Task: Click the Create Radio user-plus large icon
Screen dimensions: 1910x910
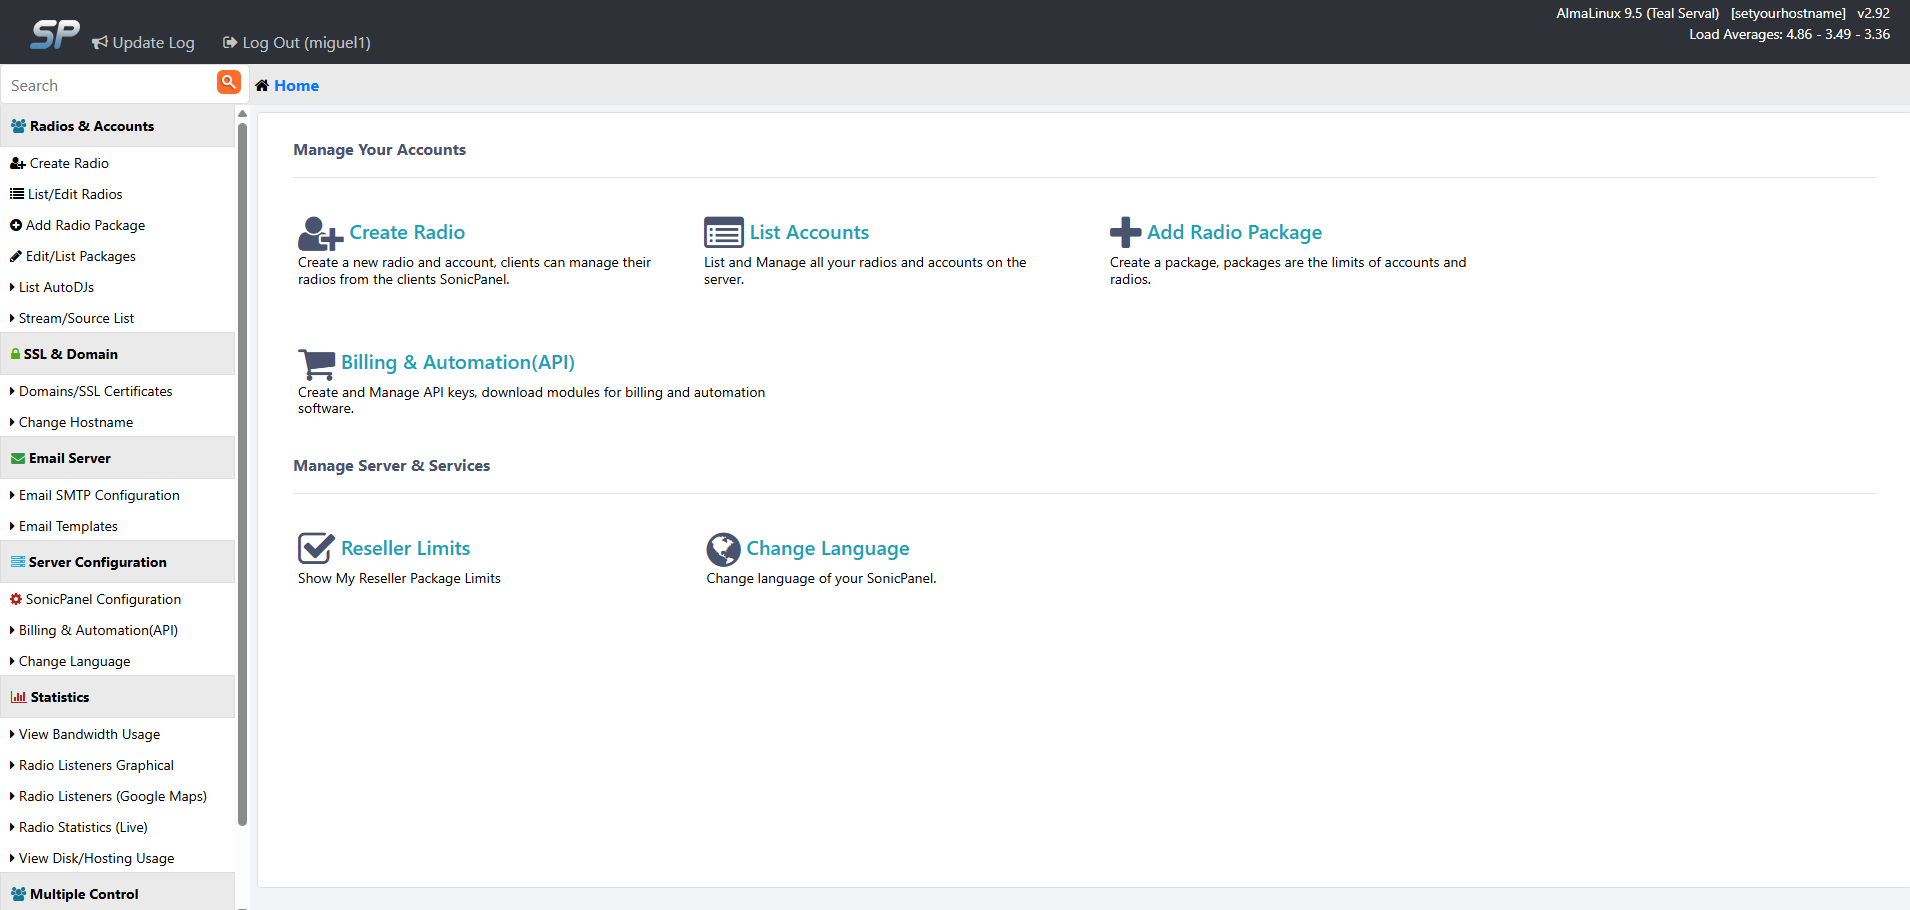Action: [320, 234]
